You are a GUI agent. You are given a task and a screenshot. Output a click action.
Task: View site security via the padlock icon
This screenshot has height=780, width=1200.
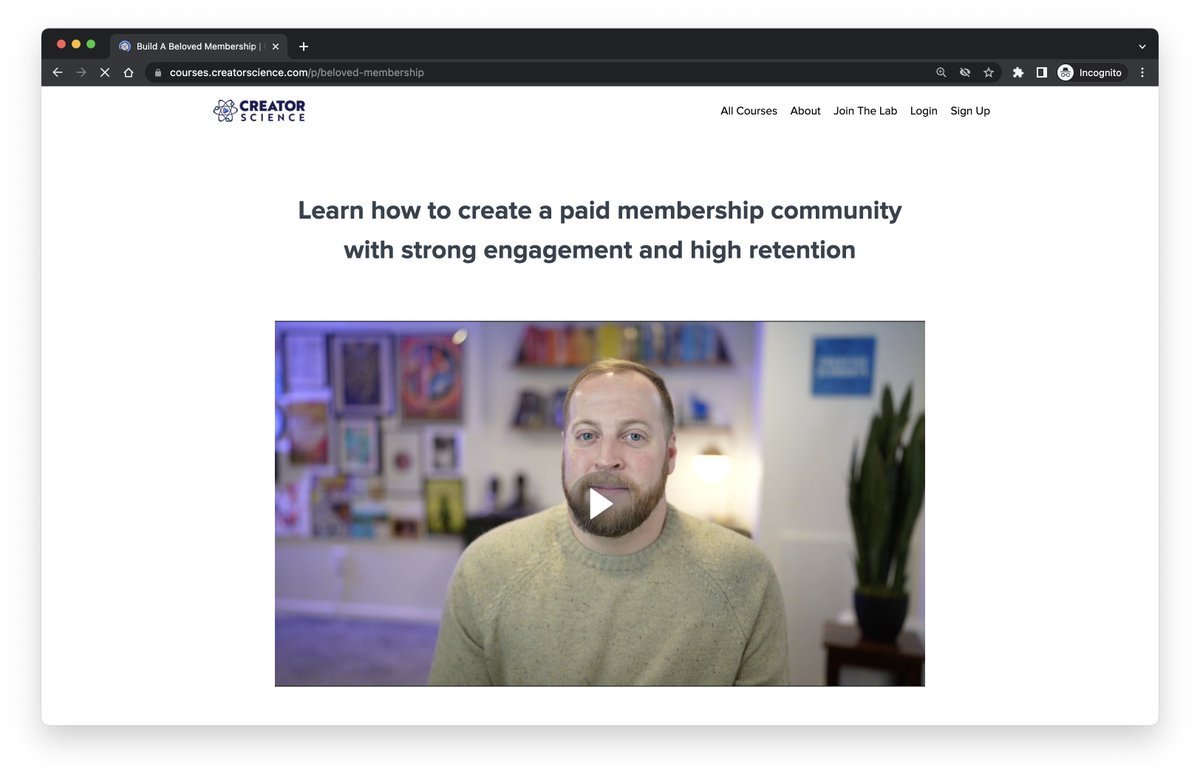click(157, 72)
